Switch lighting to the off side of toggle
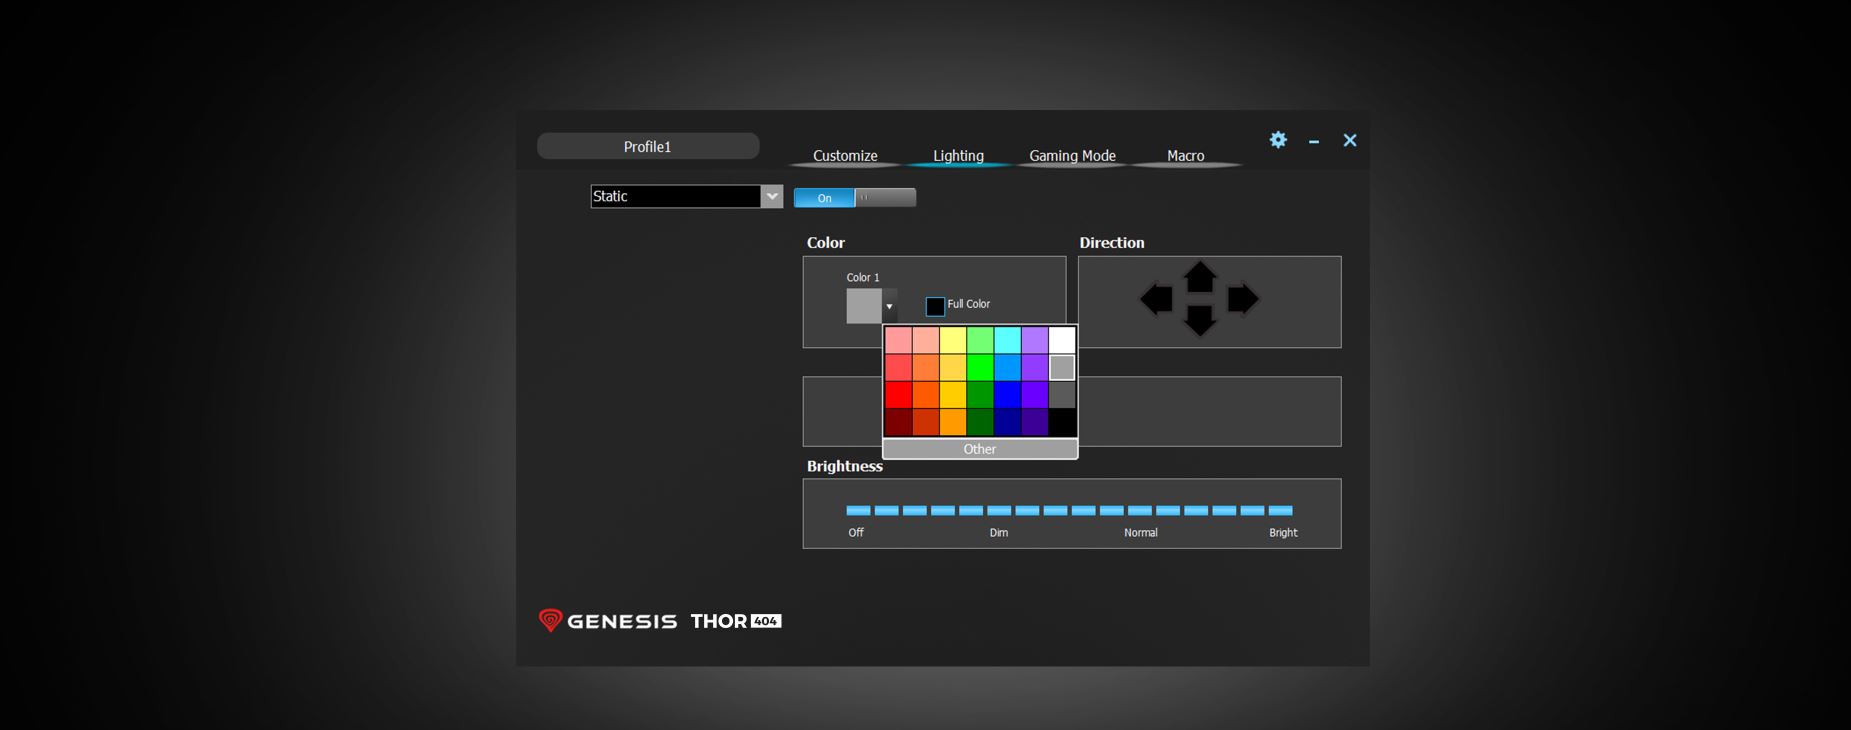Image resolution: width=1851 pixels, height=730 pixels. pyautogui.click(x=886, y=198)
